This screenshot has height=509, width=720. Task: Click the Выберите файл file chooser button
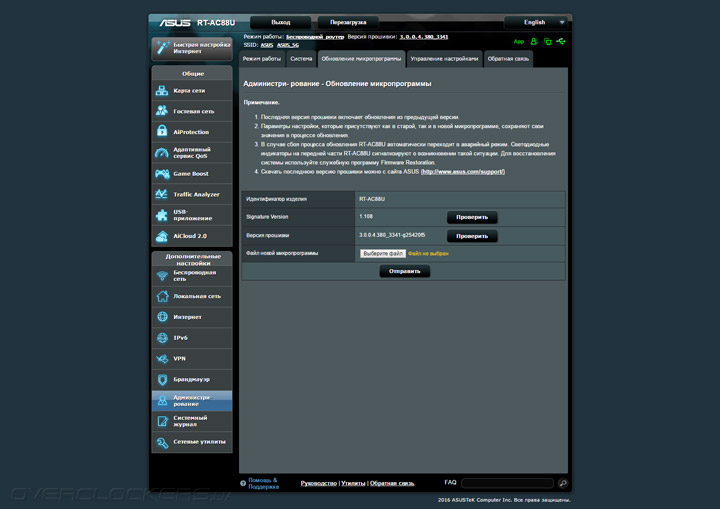pyautogui.click(x=383, y=254)
